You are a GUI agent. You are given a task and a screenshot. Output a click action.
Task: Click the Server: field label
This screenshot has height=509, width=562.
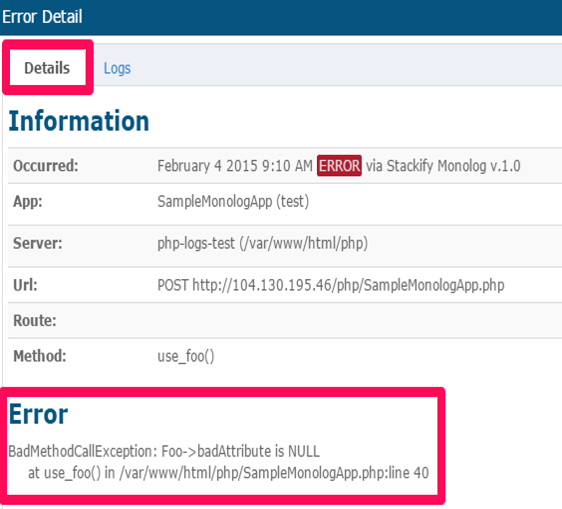(x=38, y=243)
